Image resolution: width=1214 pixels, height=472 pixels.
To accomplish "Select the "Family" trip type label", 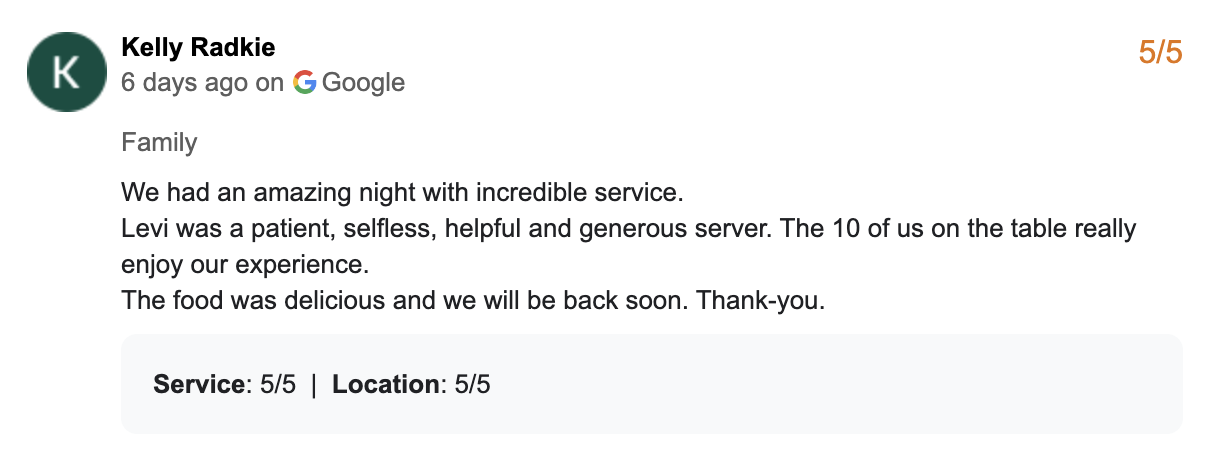I will pos(159,142).
